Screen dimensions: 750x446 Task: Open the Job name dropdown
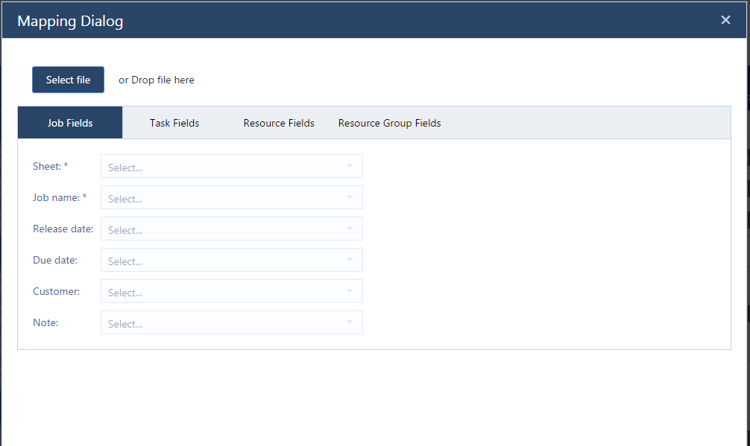click(x=232, y=197)
